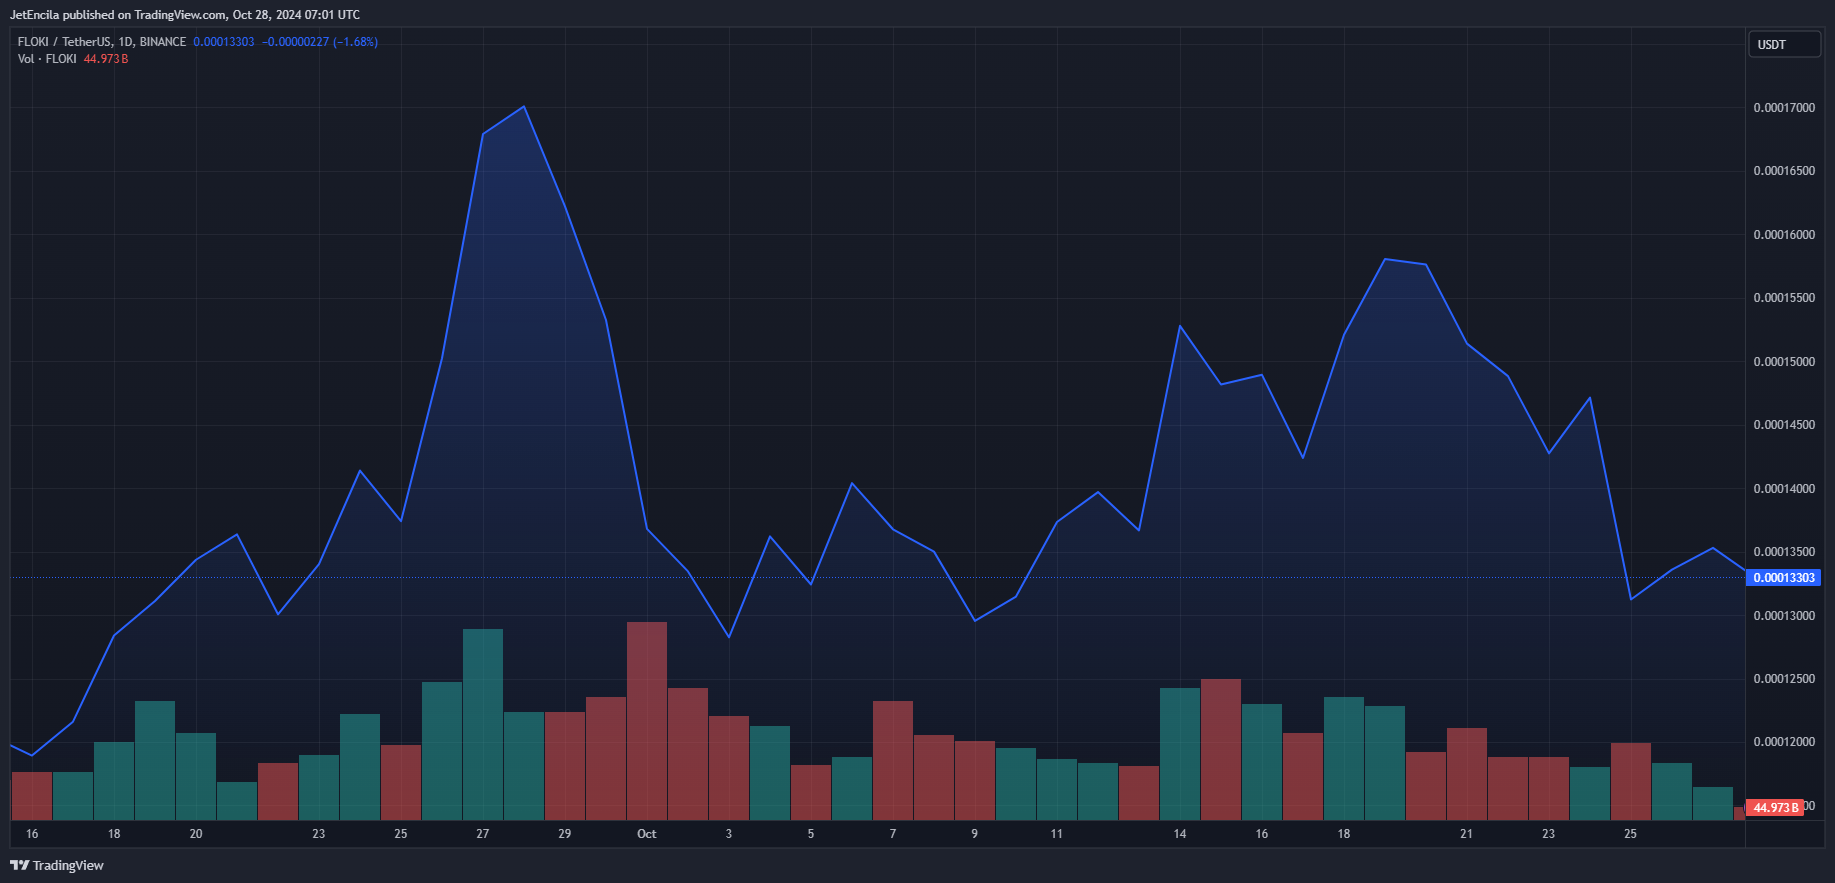The image size is (1835, 883).
Task: Click the tallest green volume bar
Action: 483,724
